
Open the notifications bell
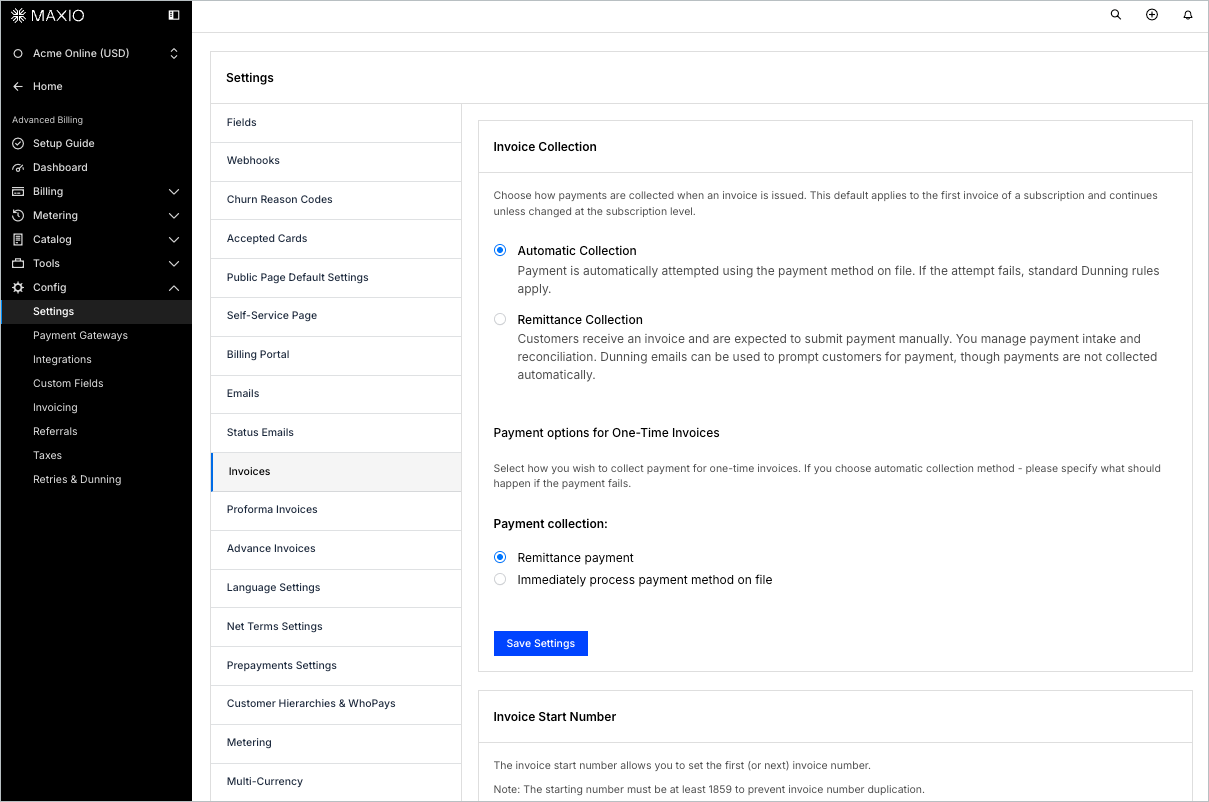[x=1188, y=15]
